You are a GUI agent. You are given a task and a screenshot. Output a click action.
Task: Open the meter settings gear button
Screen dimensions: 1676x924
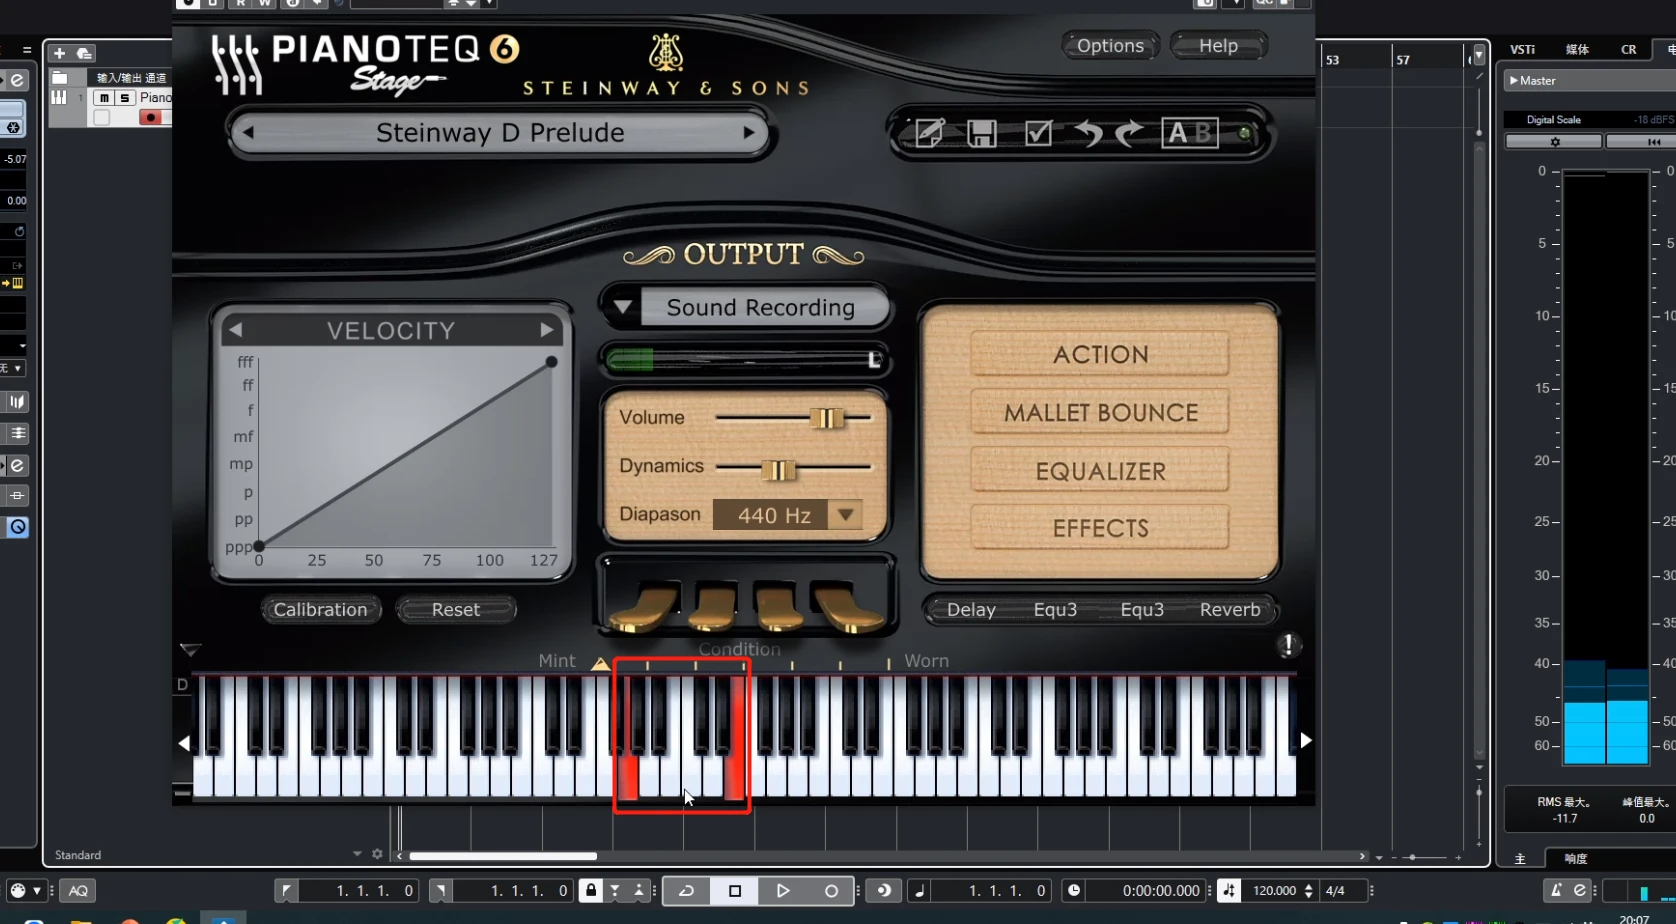point(1555,142)
